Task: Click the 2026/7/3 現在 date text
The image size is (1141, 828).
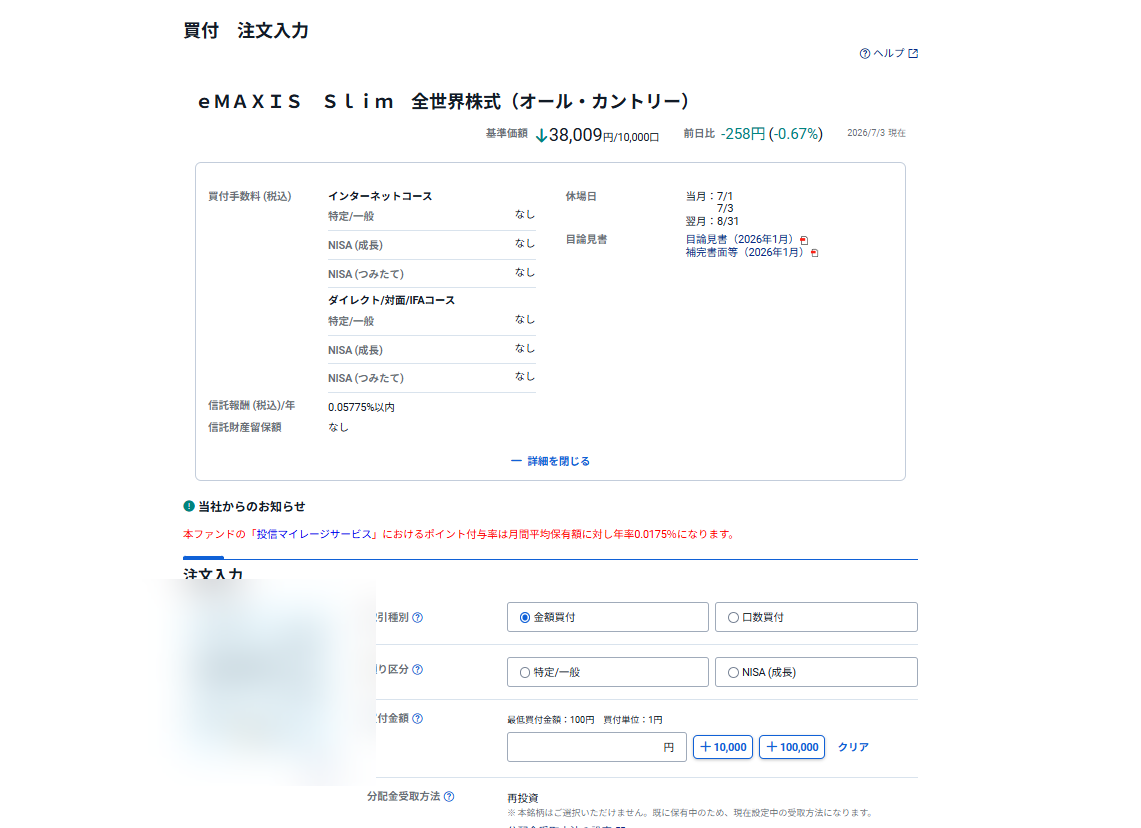Action: pos(876,133)
